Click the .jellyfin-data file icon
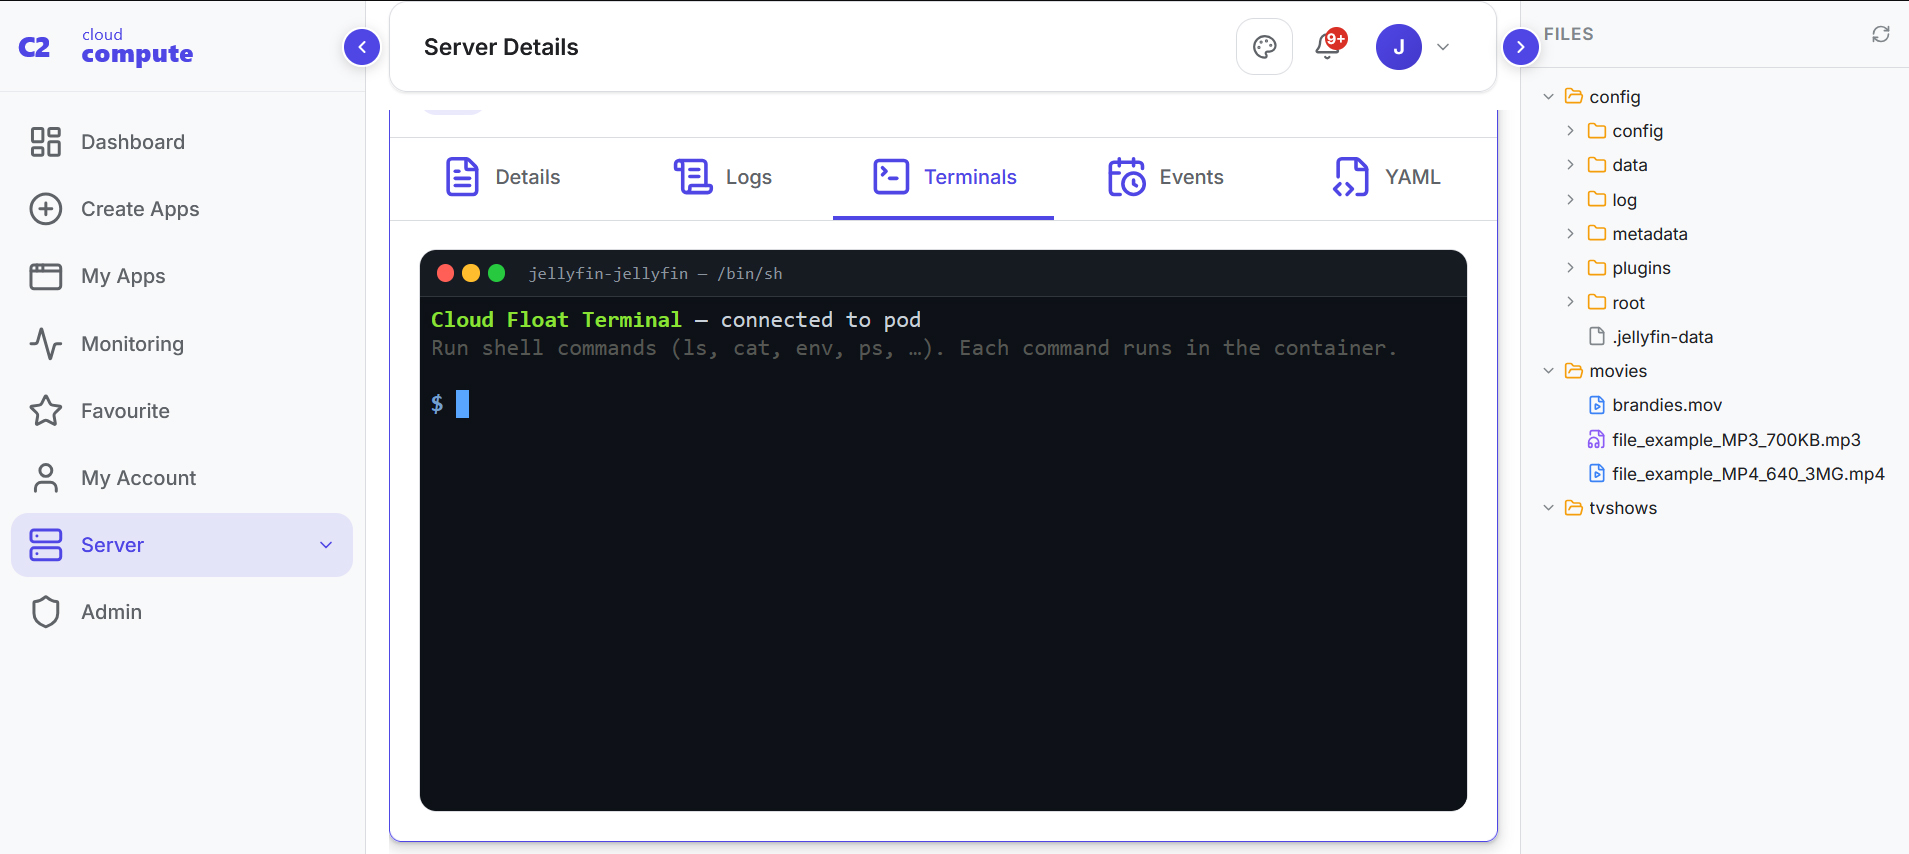 pyautogui.click(x=1597, y=337)
